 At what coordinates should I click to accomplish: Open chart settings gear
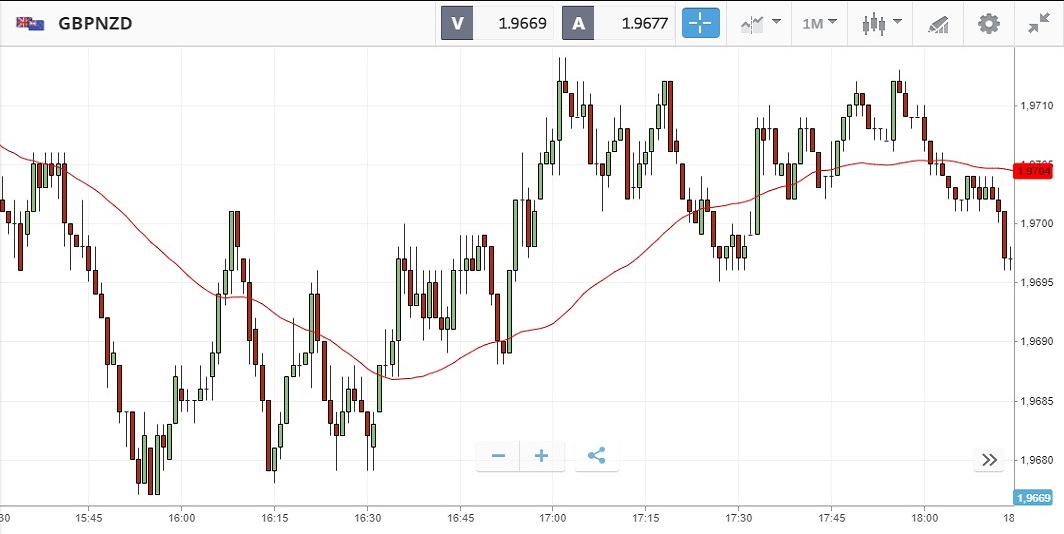tap(989, 23)
